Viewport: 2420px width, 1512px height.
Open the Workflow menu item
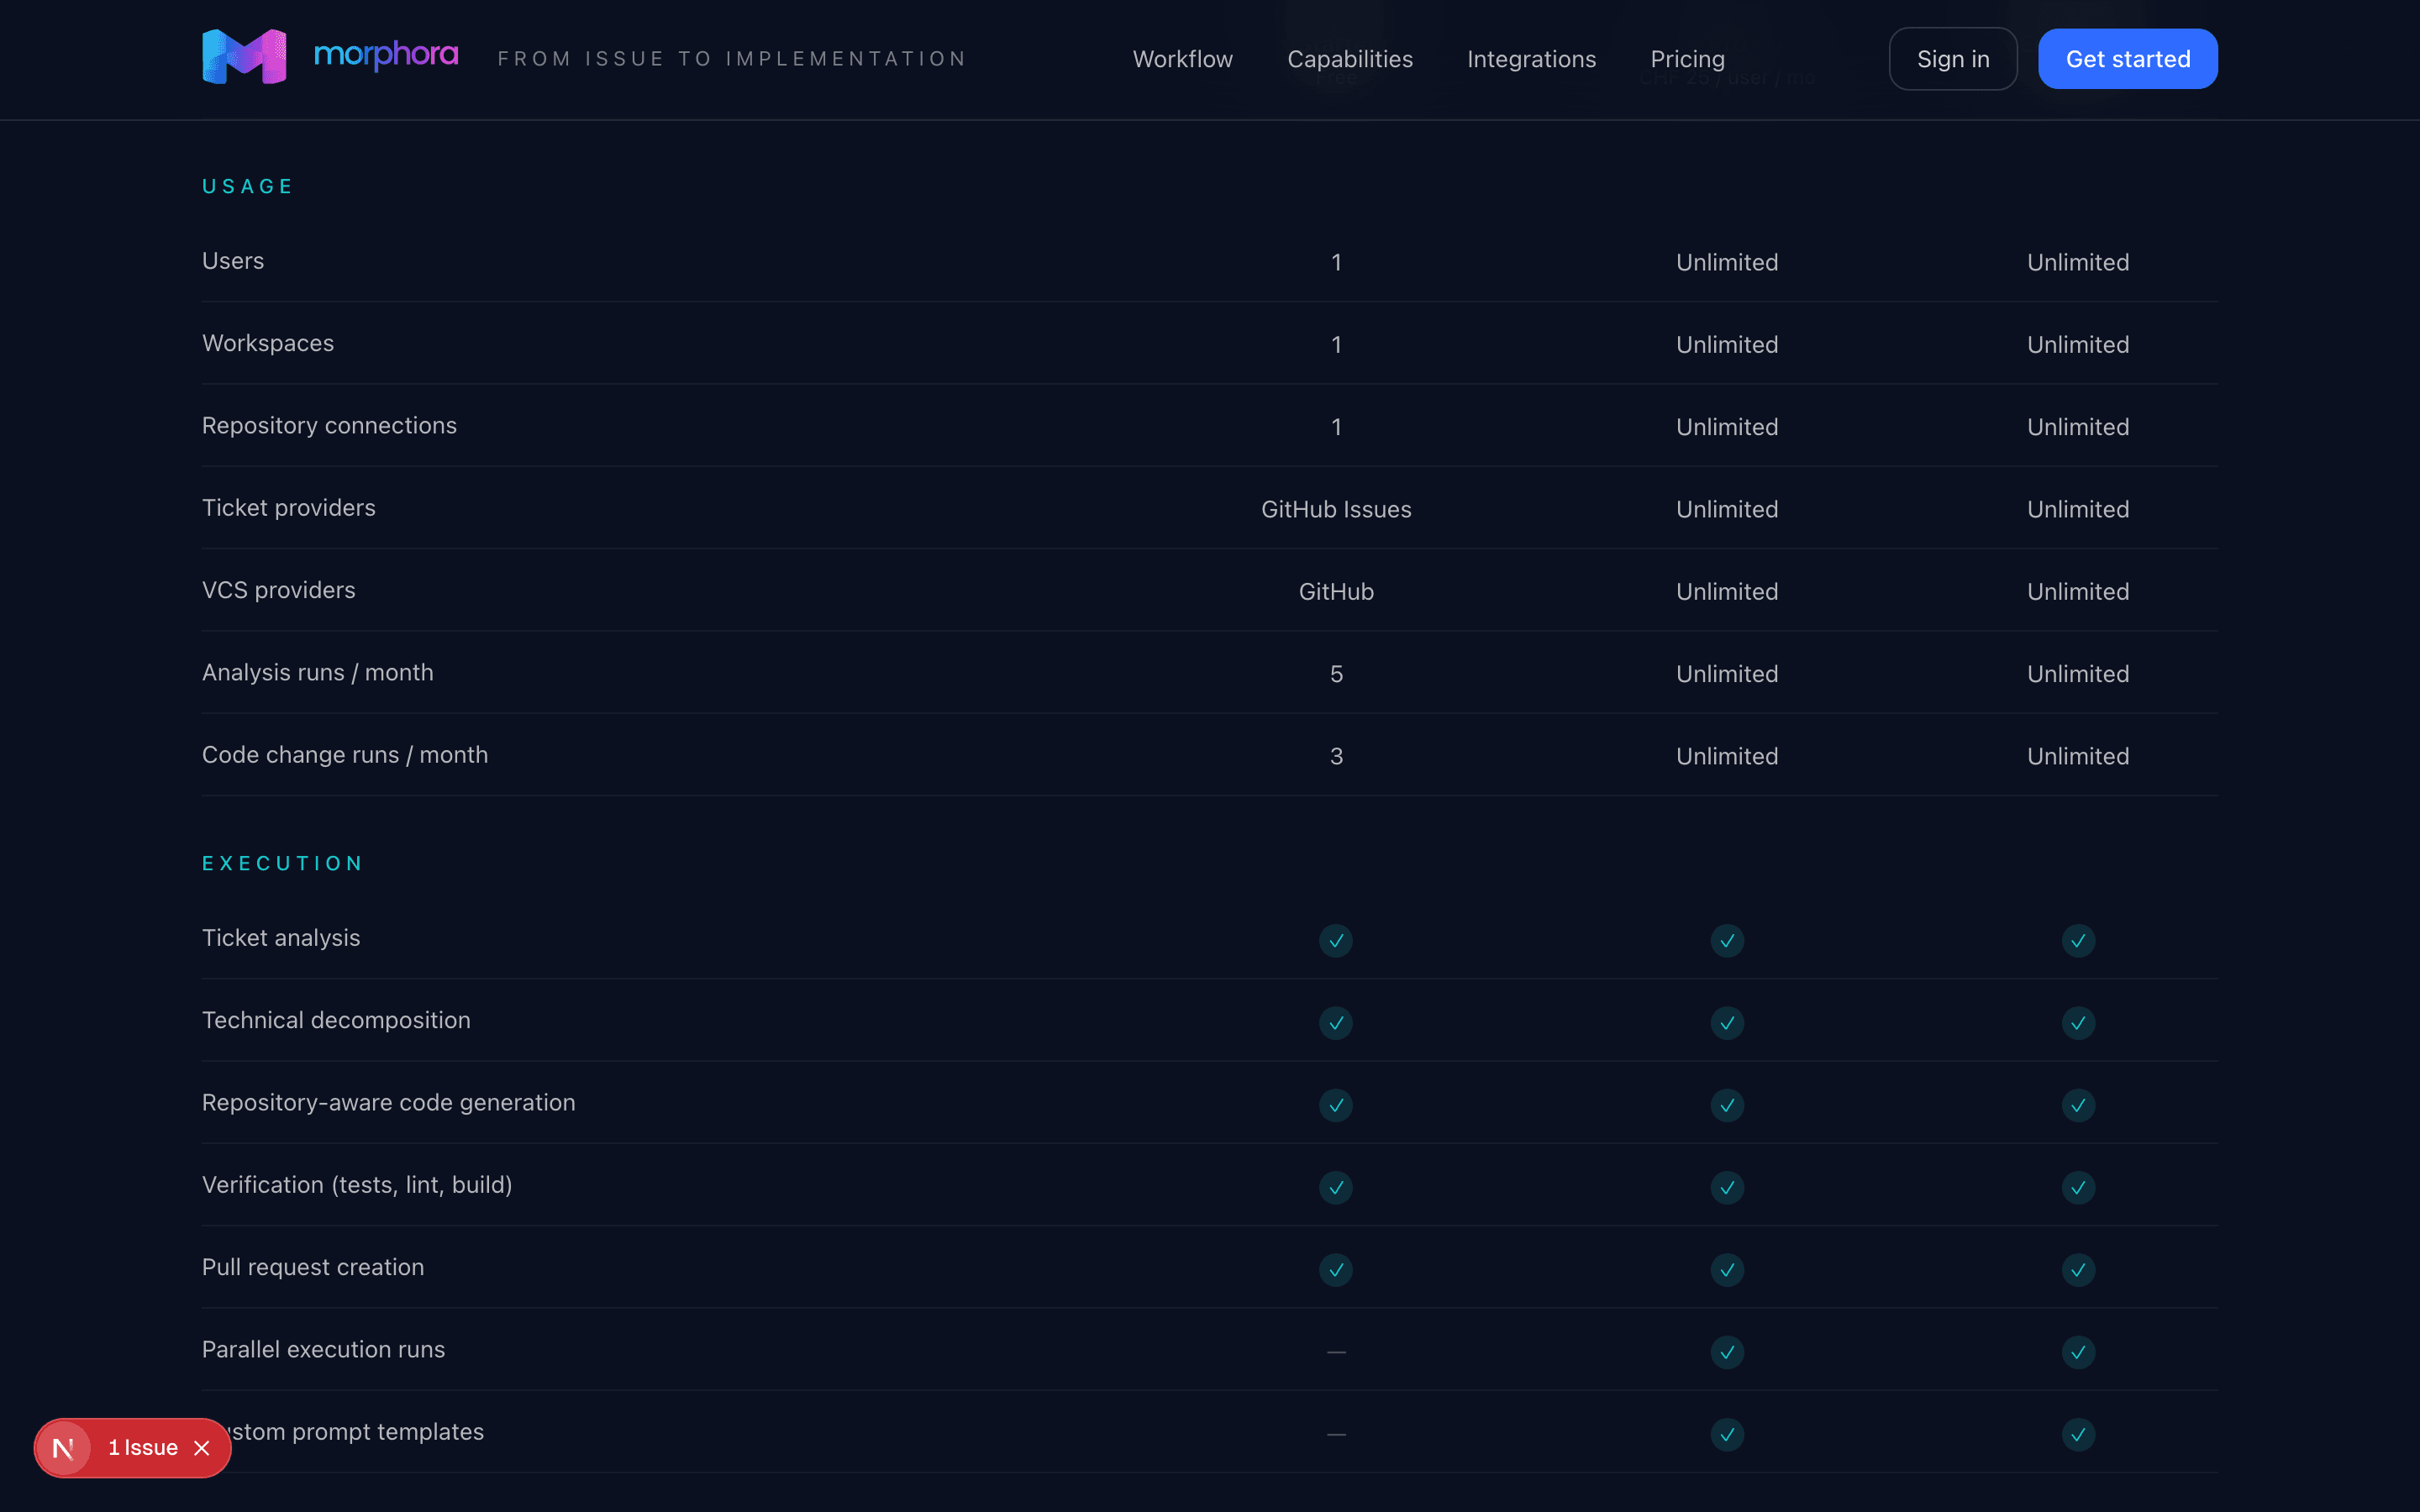1183,59
